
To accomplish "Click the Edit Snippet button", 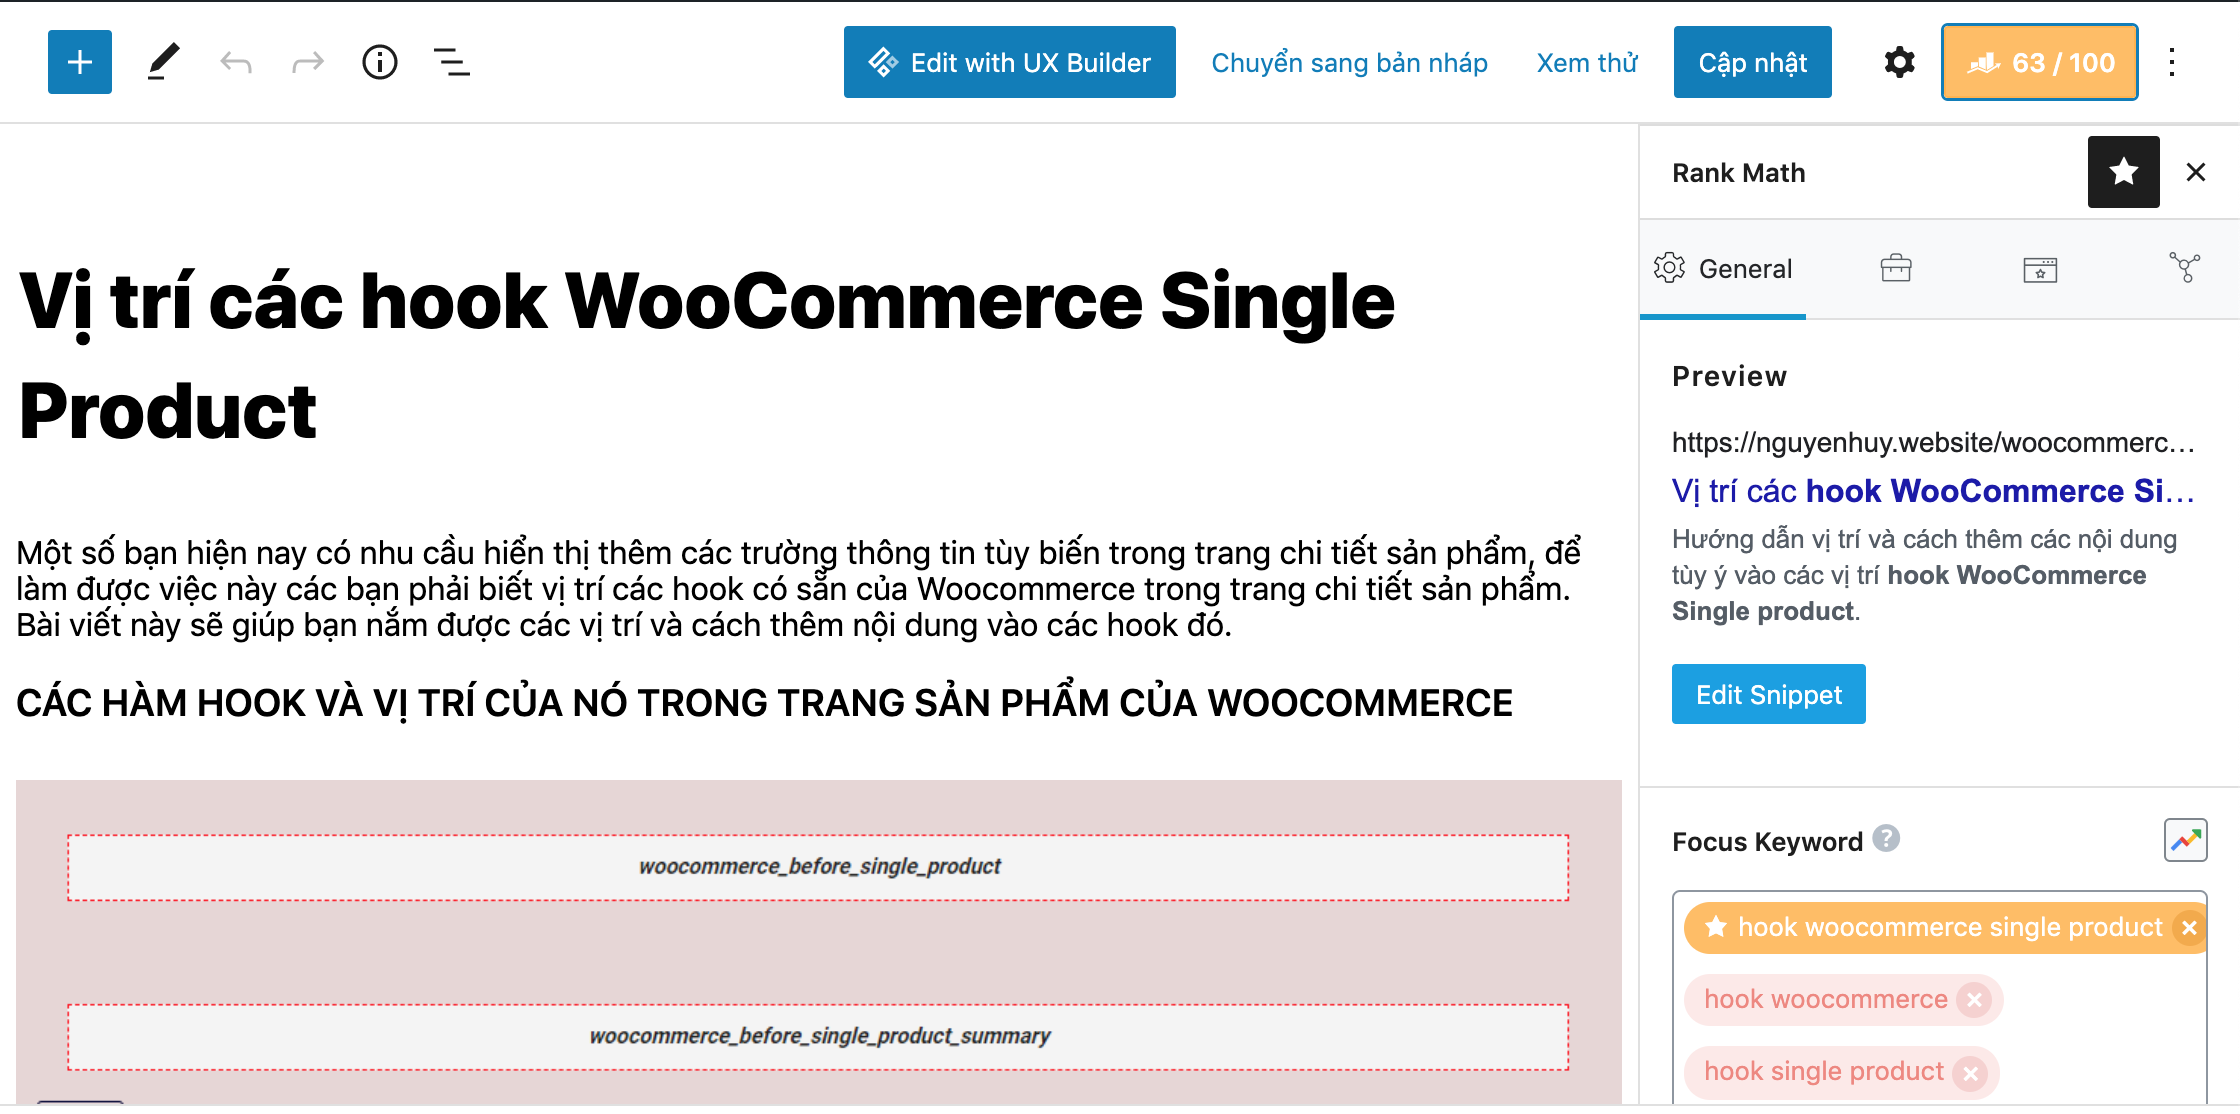I will 1768,694.
